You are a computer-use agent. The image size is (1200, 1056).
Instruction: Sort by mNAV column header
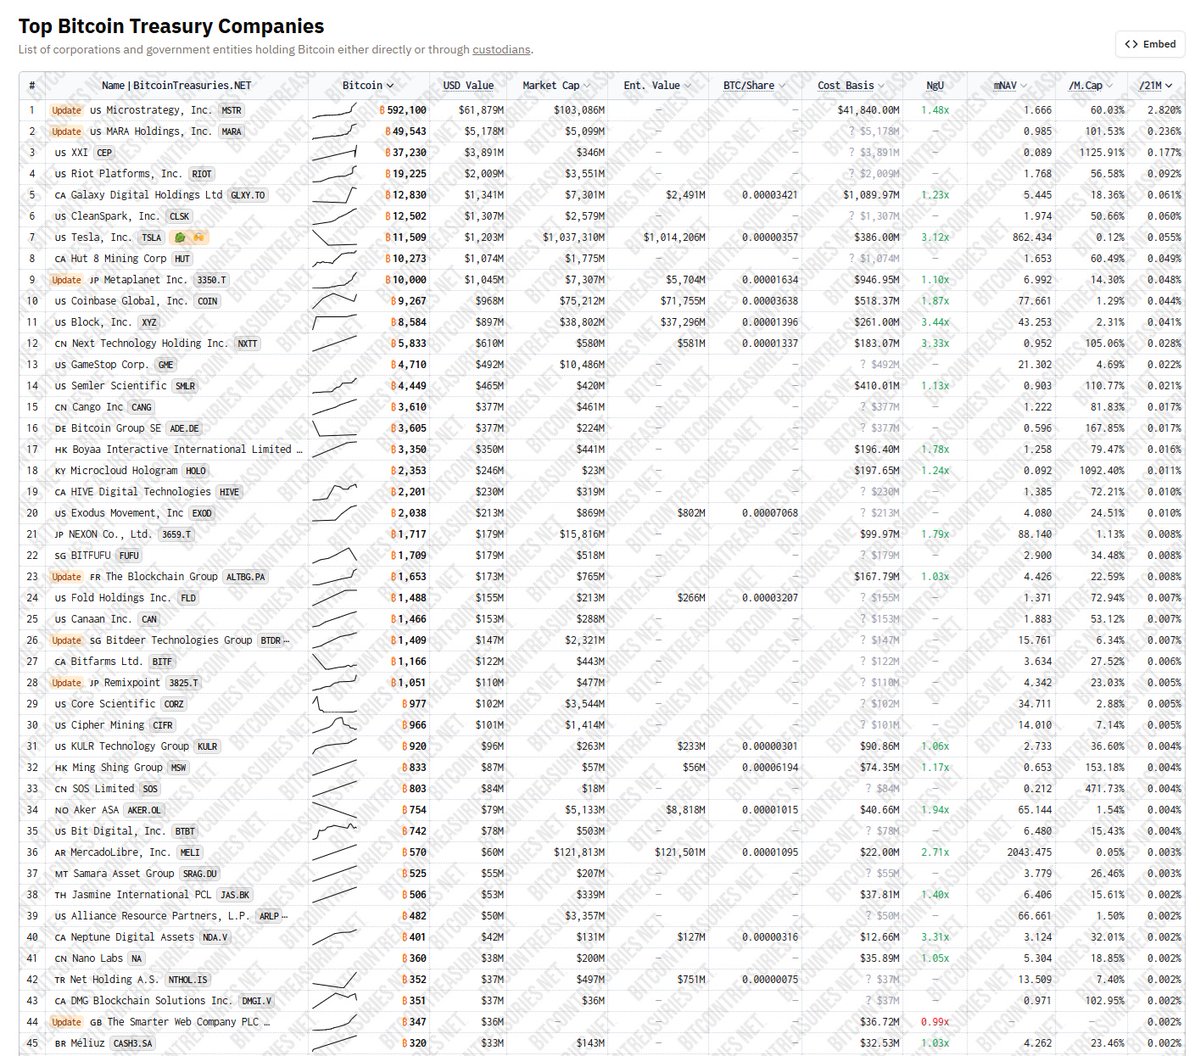coord(1010,86)
